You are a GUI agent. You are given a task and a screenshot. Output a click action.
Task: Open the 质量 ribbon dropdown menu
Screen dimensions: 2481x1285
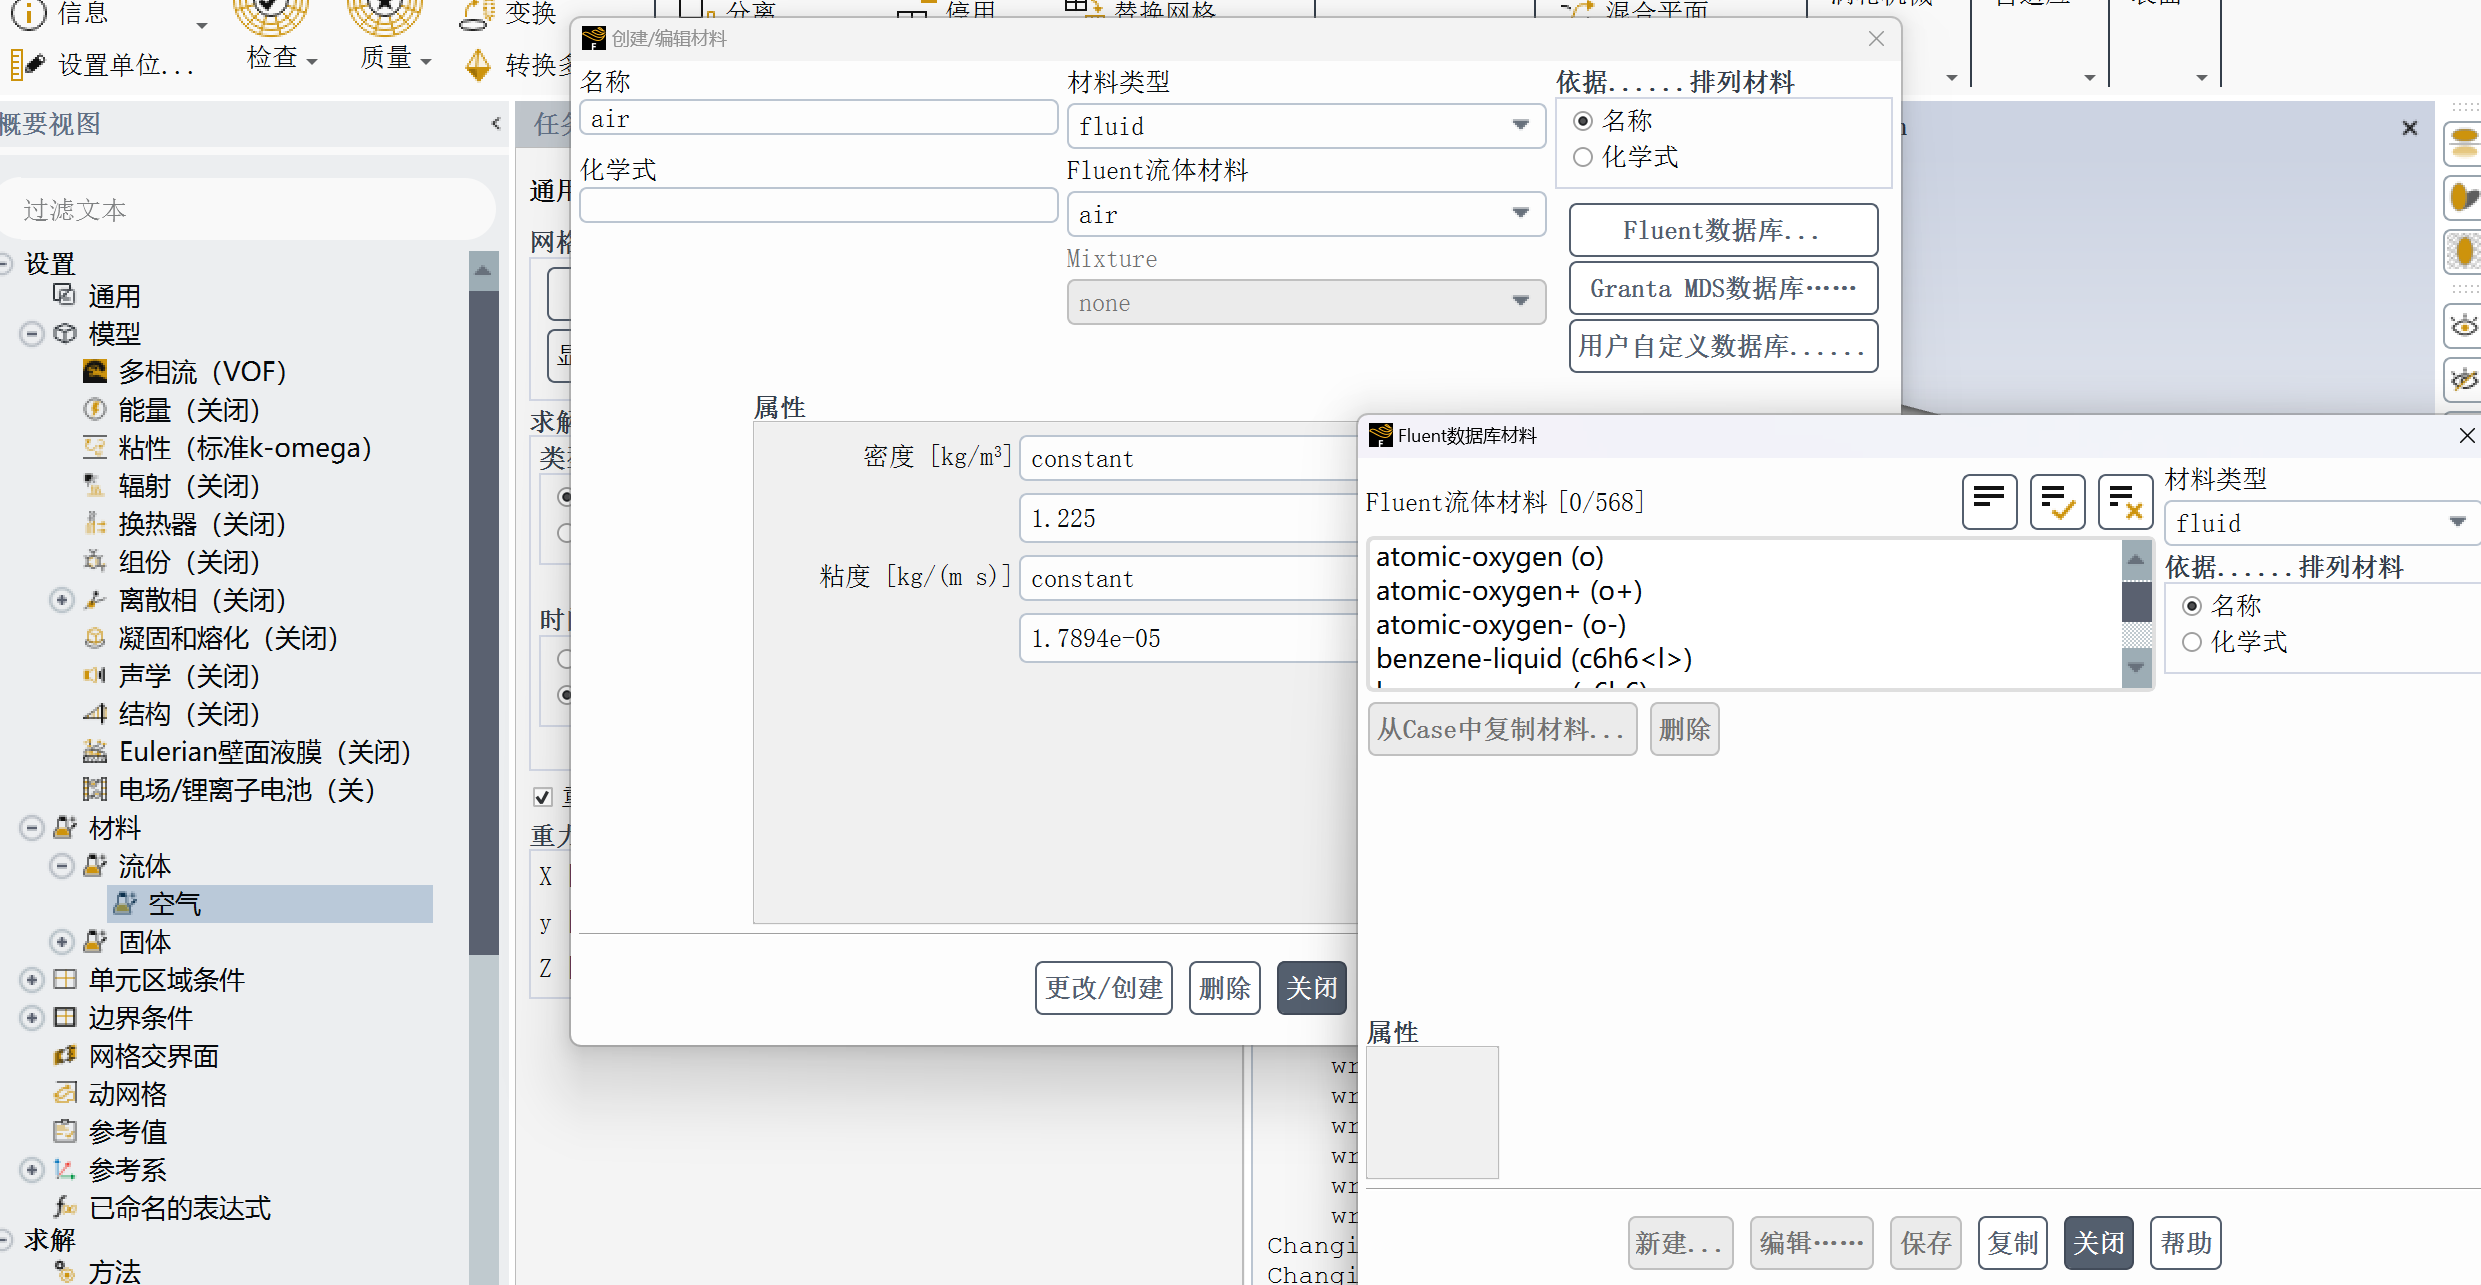426,62
